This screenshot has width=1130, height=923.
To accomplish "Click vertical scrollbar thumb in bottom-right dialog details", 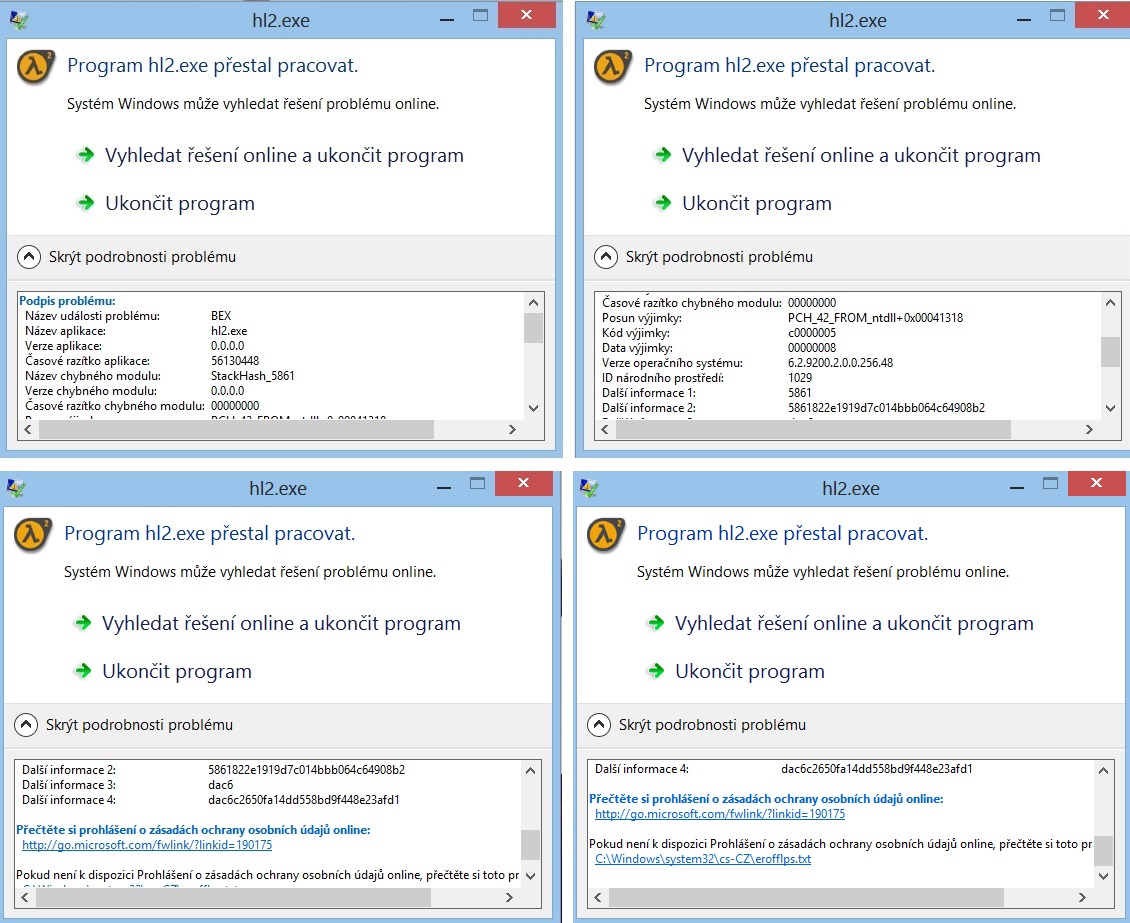I will [x=1102, y=850].
